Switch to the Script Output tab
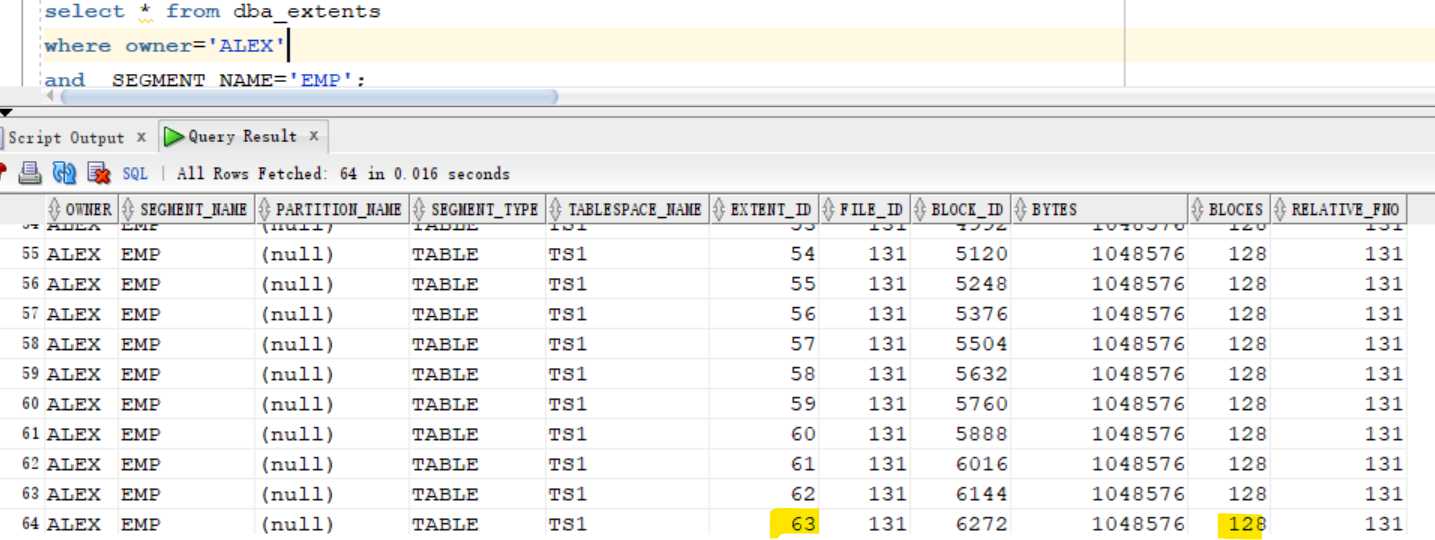The image size is (1435, 540). click(67, 137)
